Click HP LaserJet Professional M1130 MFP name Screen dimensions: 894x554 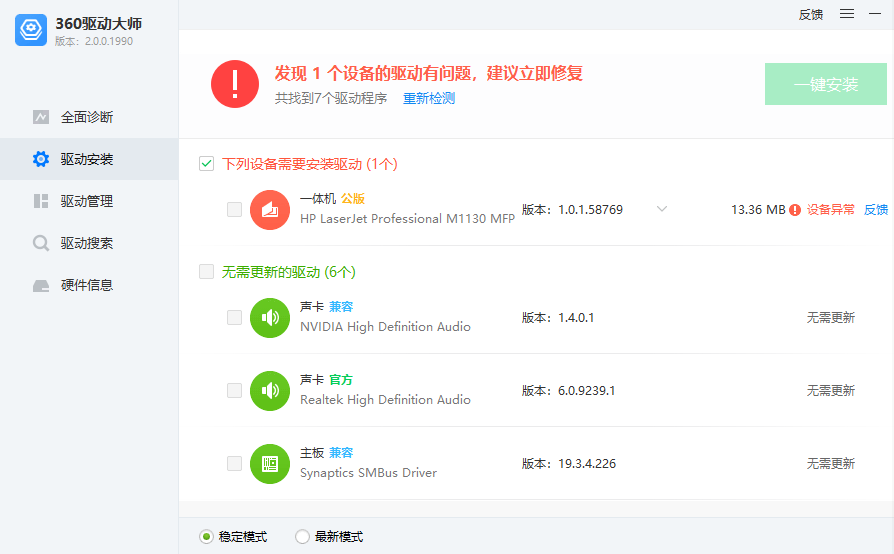[407, 219]
